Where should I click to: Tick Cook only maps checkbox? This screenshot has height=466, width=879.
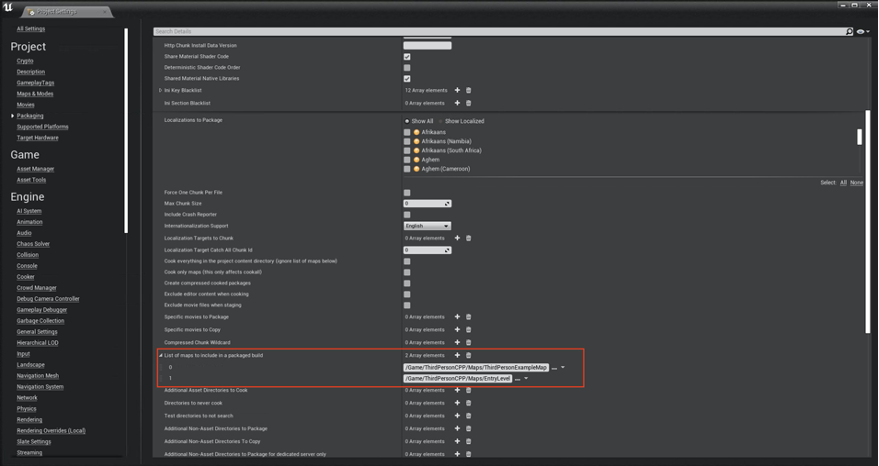(x=407, y=273)
